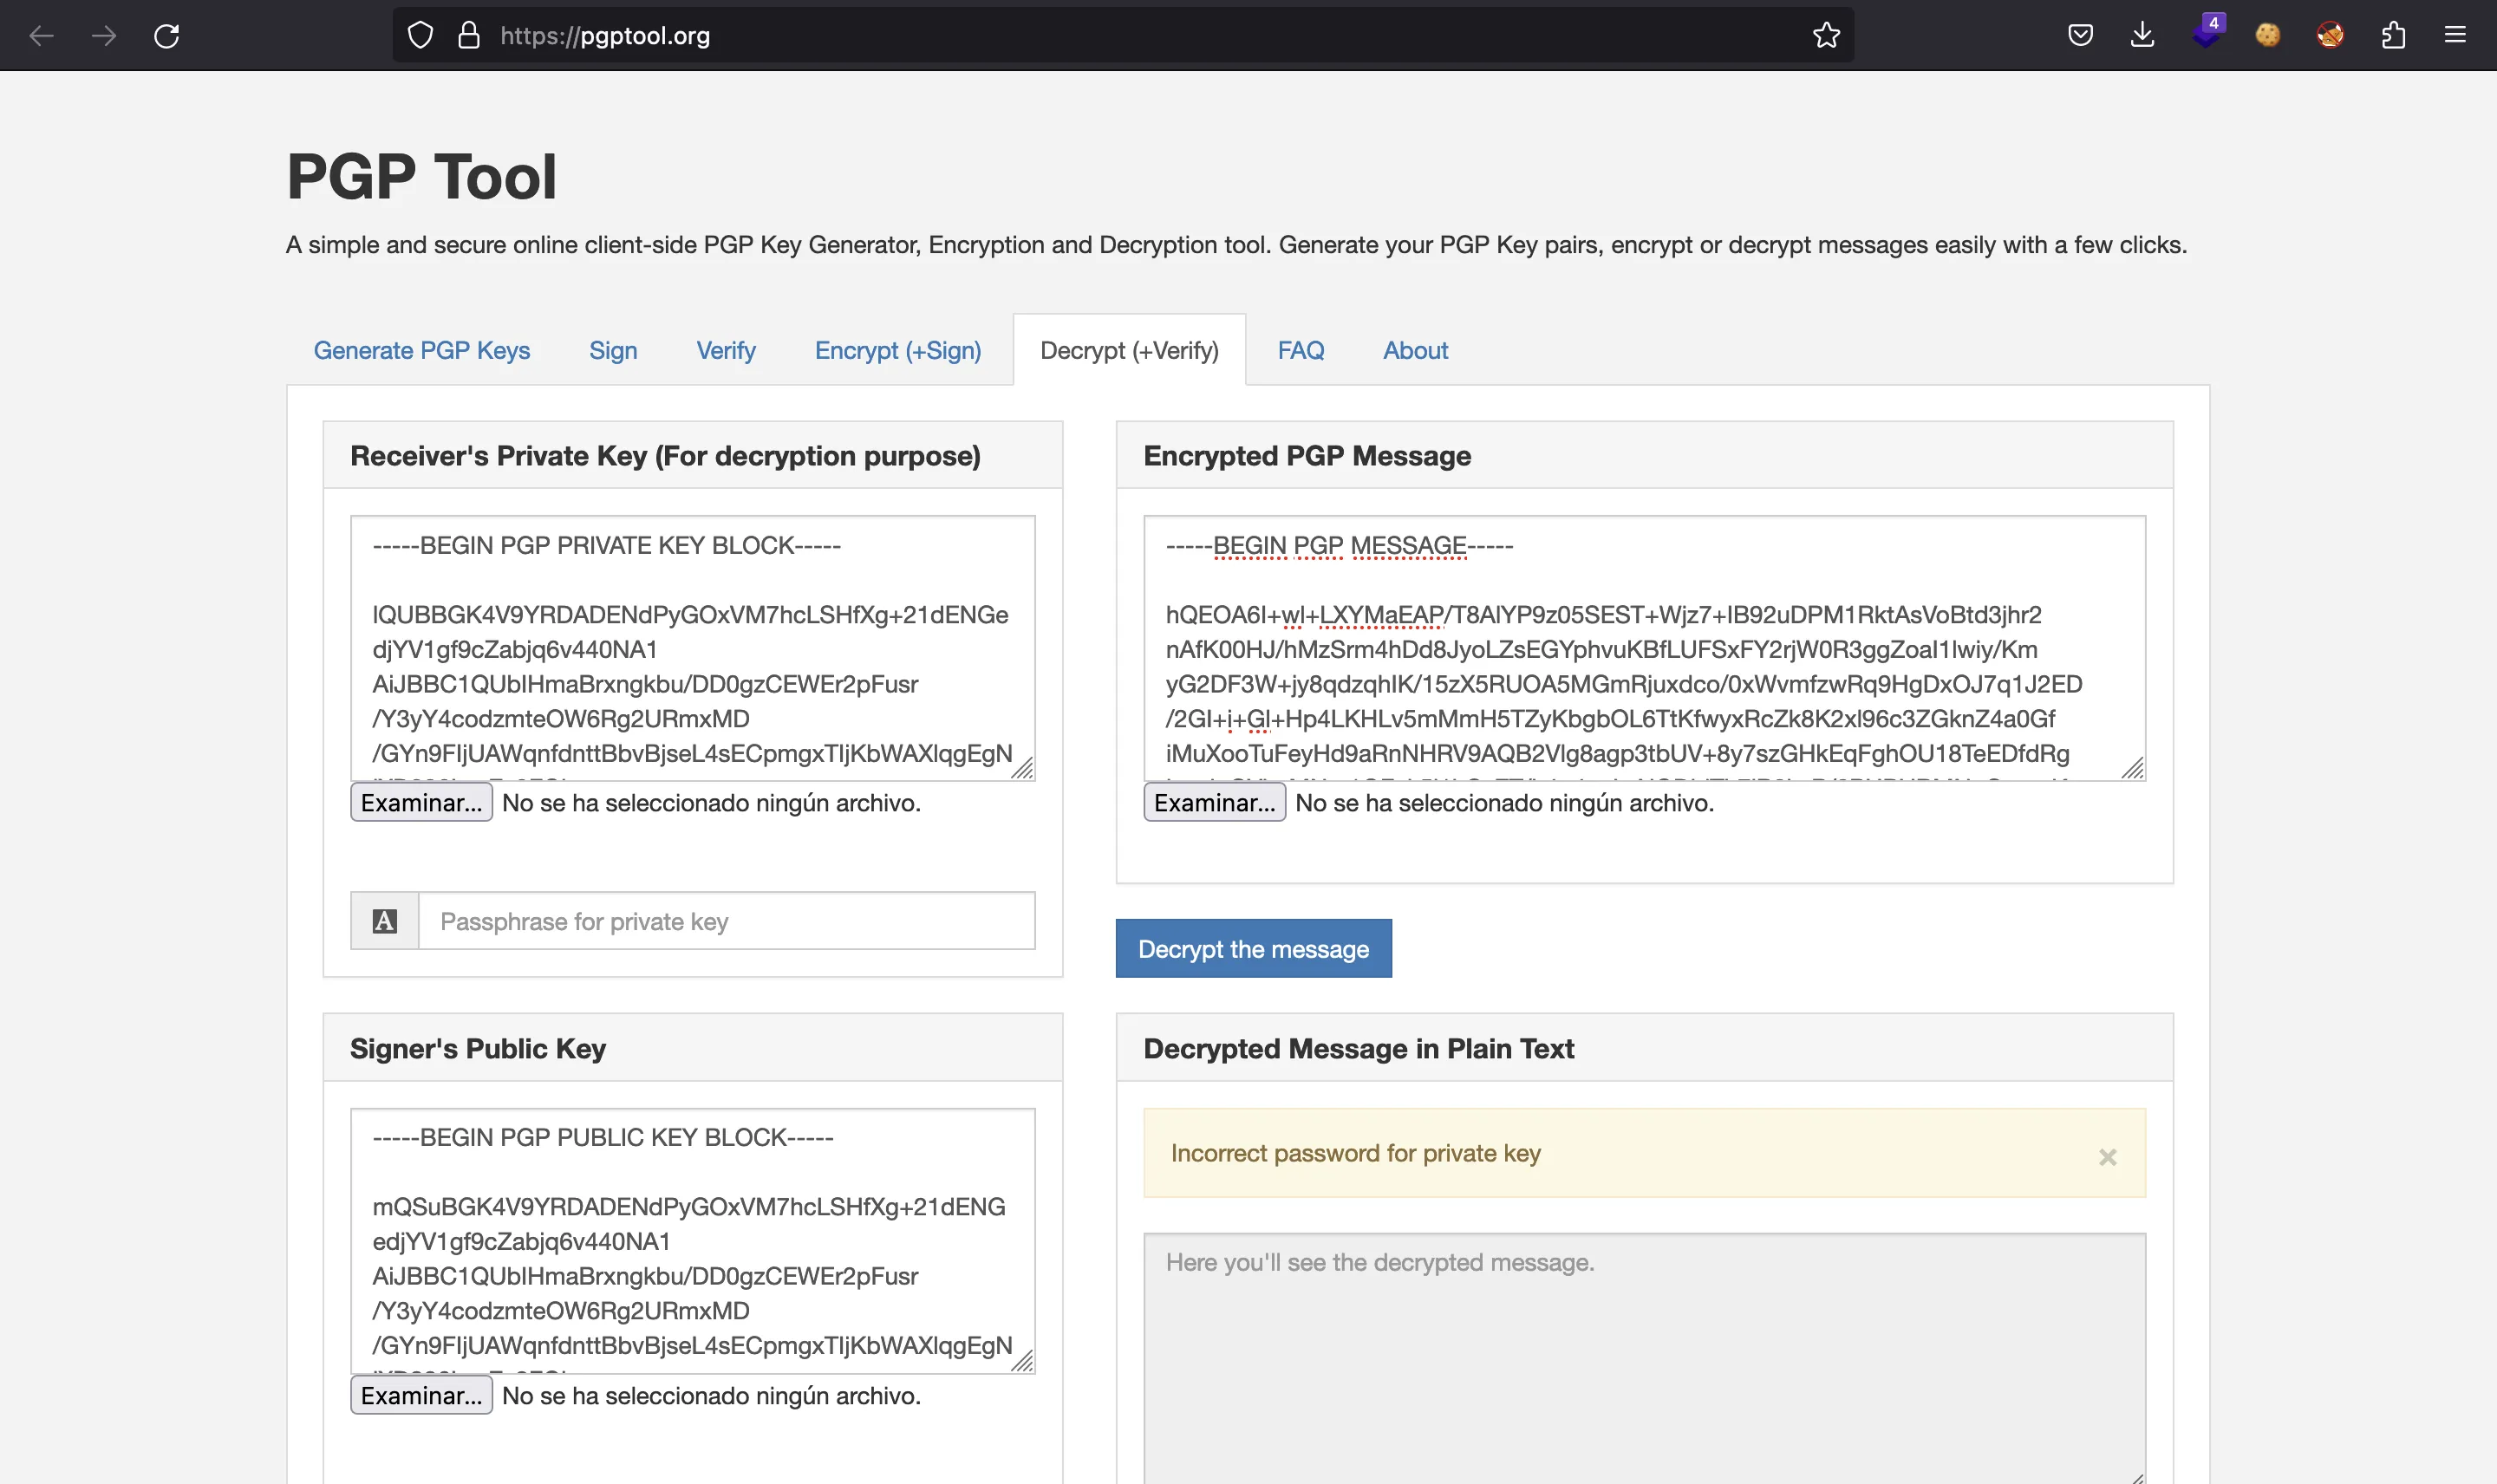Click the 'Incorrect password for private key' text
This screenshot has width=2497, height=1484.
click(x=1355, y=1153)
